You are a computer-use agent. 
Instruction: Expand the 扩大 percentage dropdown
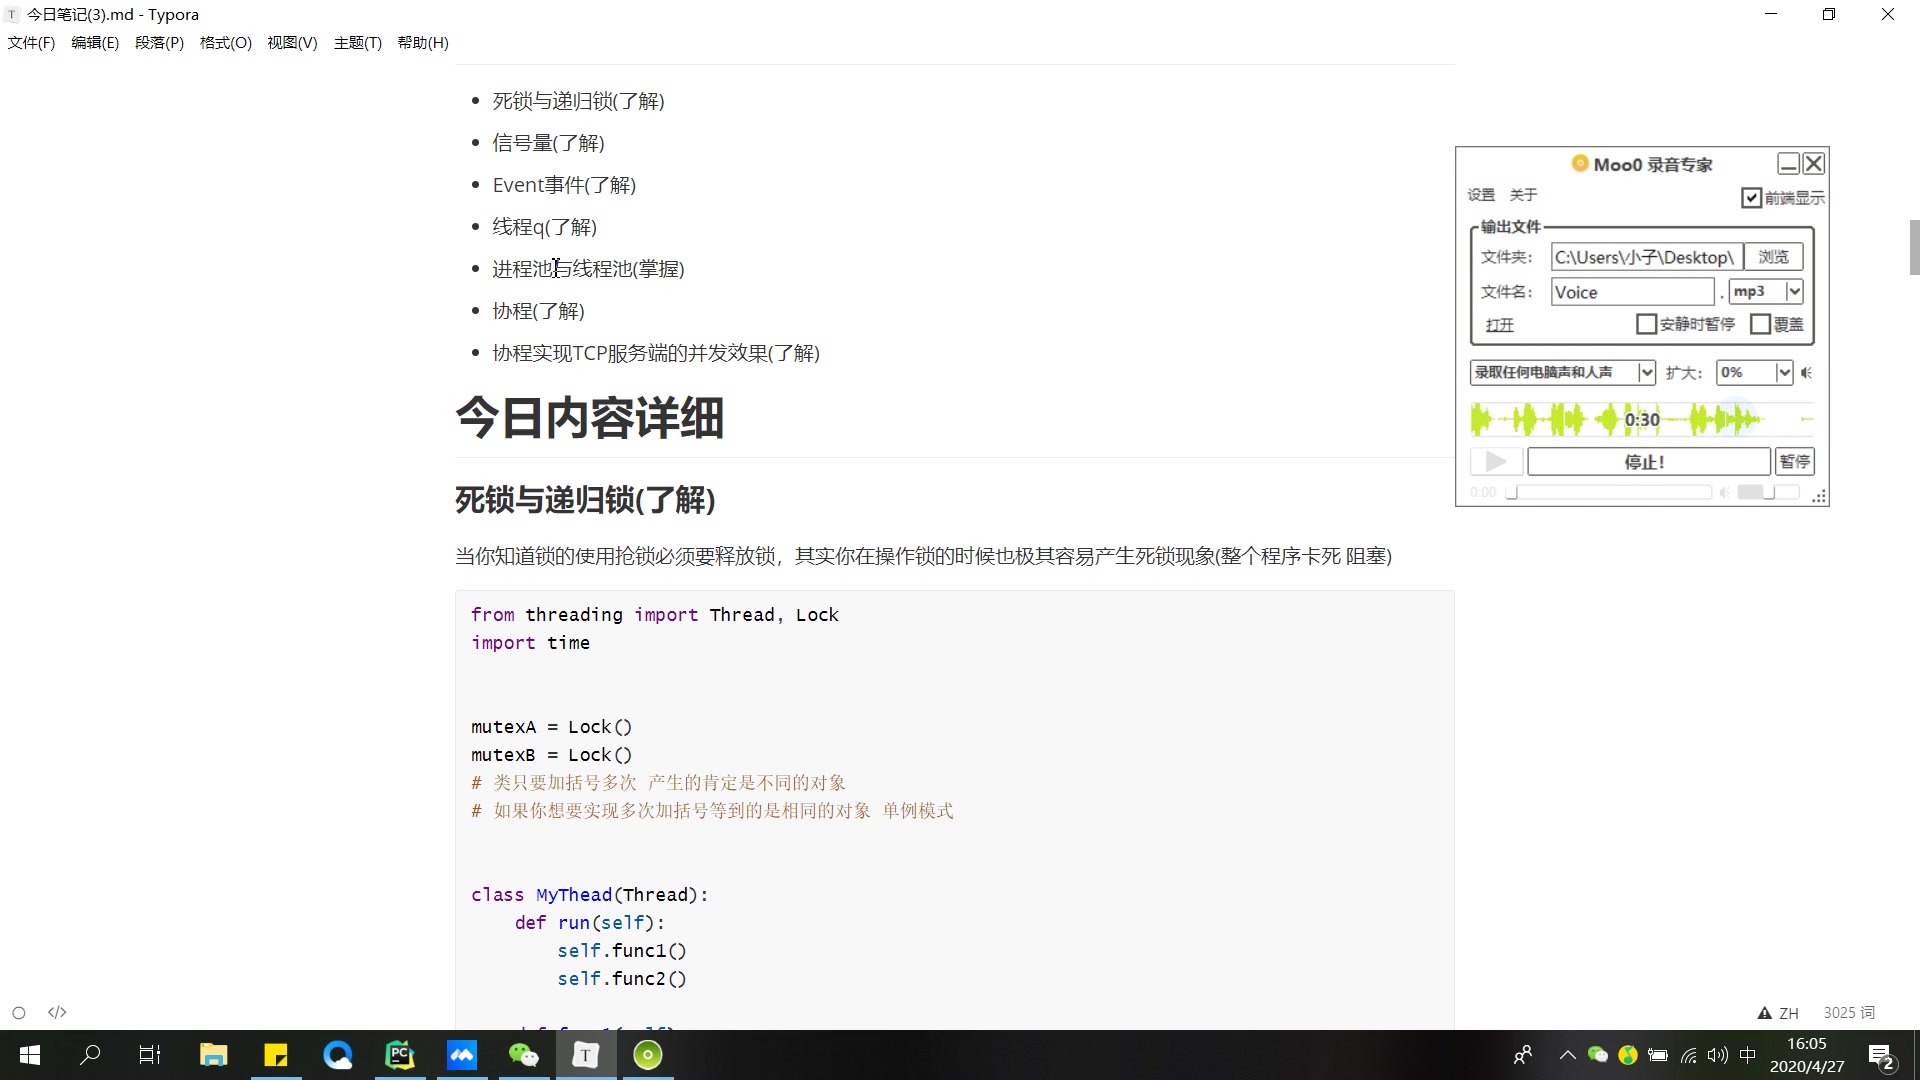1785,372
